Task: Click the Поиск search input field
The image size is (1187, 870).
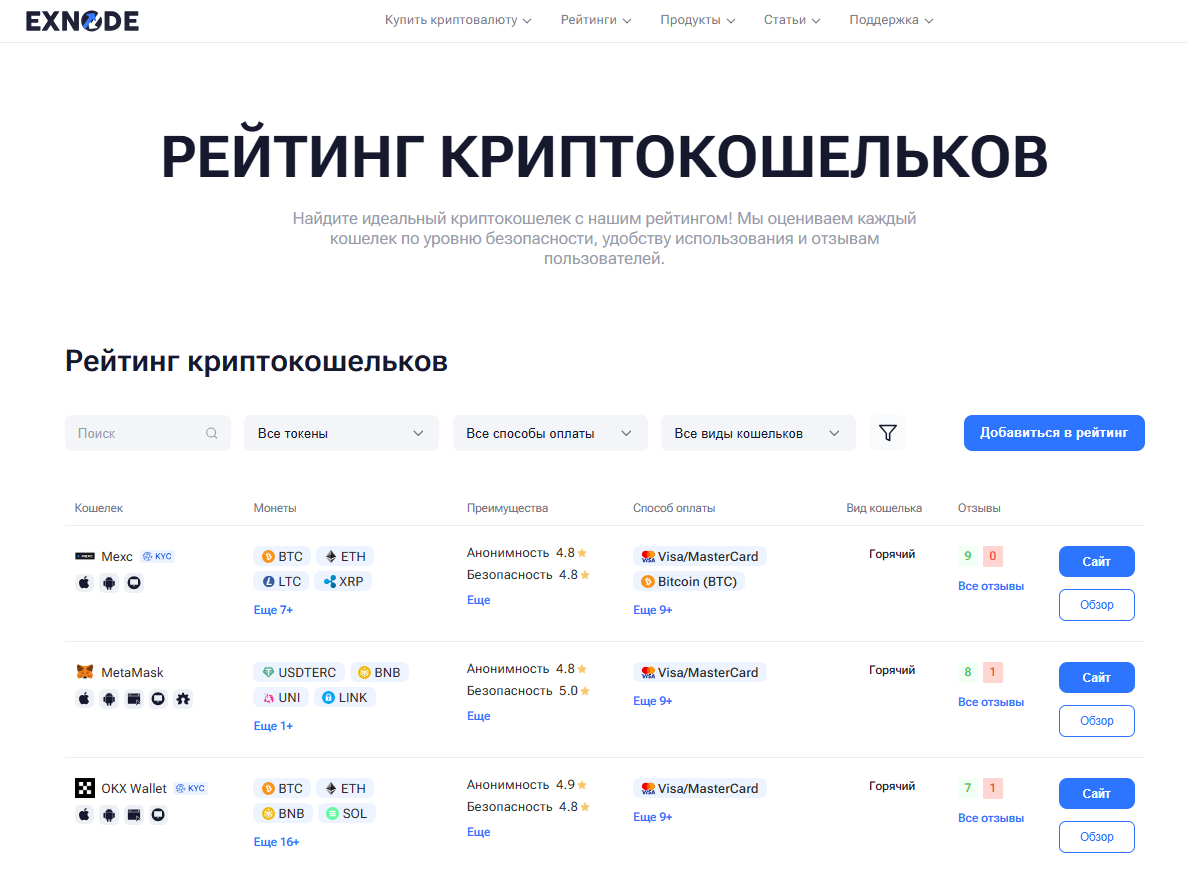Action: pyautogui.click(x=130, y=432)
